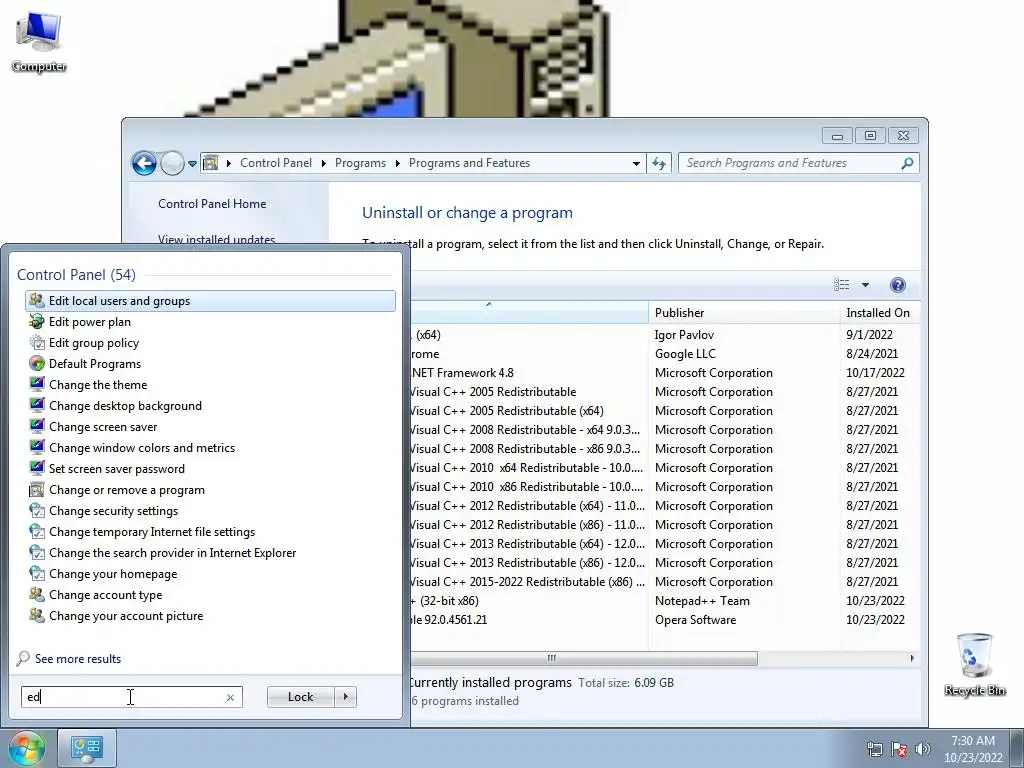This screenshot has height=768, width=1024.
Task: Open the volume speaker tray icon
Action: (x=923, y=749)
